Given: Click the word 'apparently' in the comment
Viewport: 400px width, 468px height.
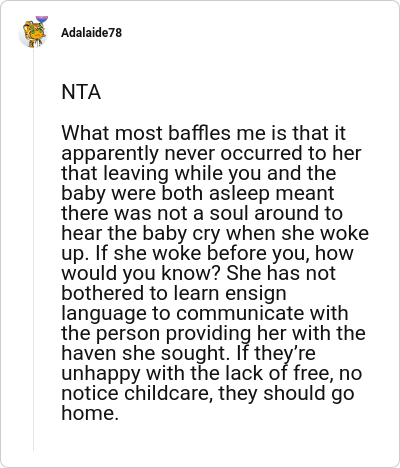Looking at the screenshot, I should click(x=110, y=154).
